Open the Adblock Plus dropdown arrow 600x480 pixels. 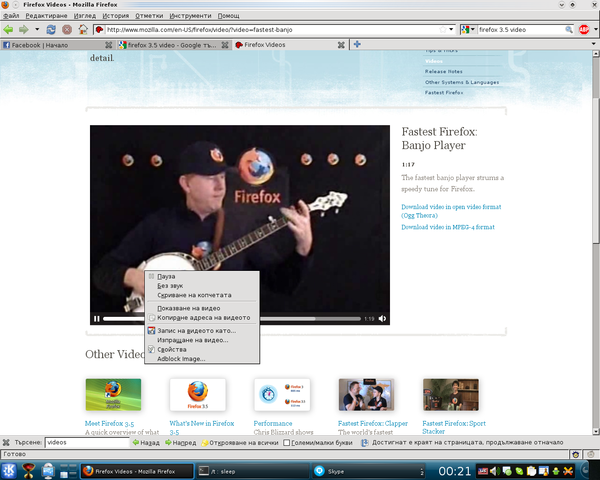tap(595, 29)
